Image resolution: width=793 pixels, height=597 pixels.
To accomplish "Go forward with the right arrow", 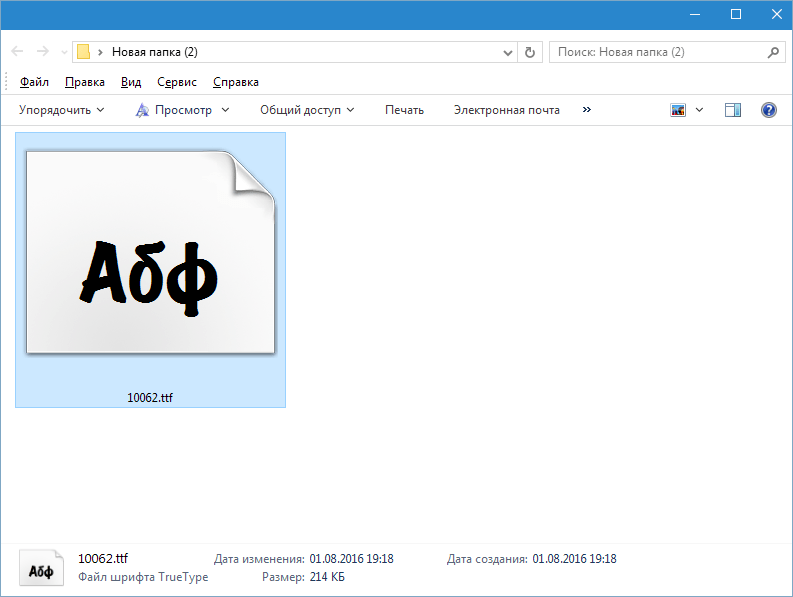I will [43, 51].
